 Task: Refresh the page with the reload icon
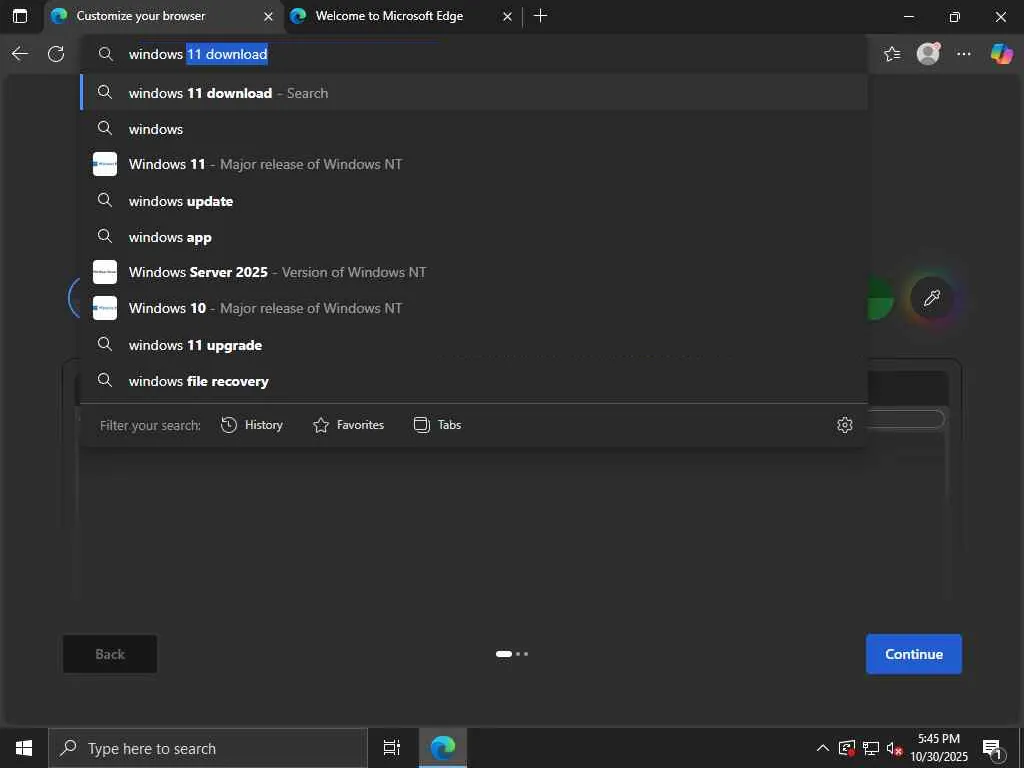point(56,54)
